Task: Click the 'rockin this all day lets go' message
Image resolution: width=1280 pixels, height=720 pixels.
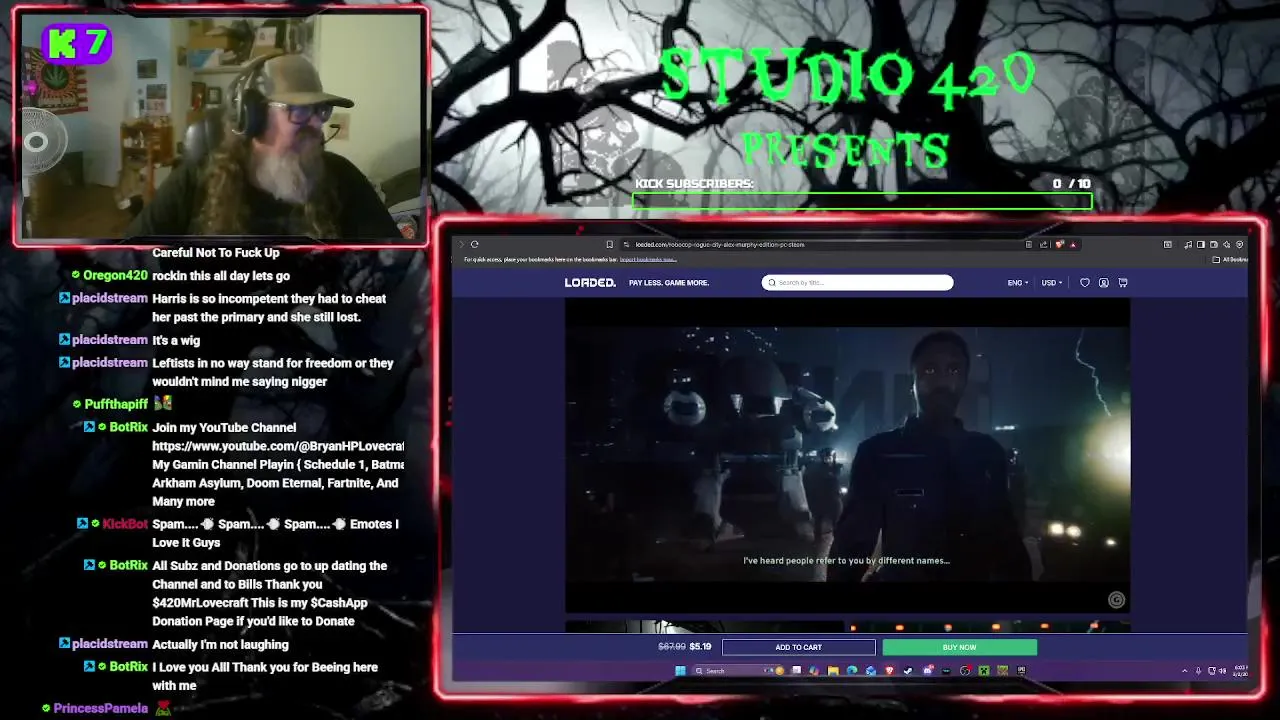Action: 221,276
